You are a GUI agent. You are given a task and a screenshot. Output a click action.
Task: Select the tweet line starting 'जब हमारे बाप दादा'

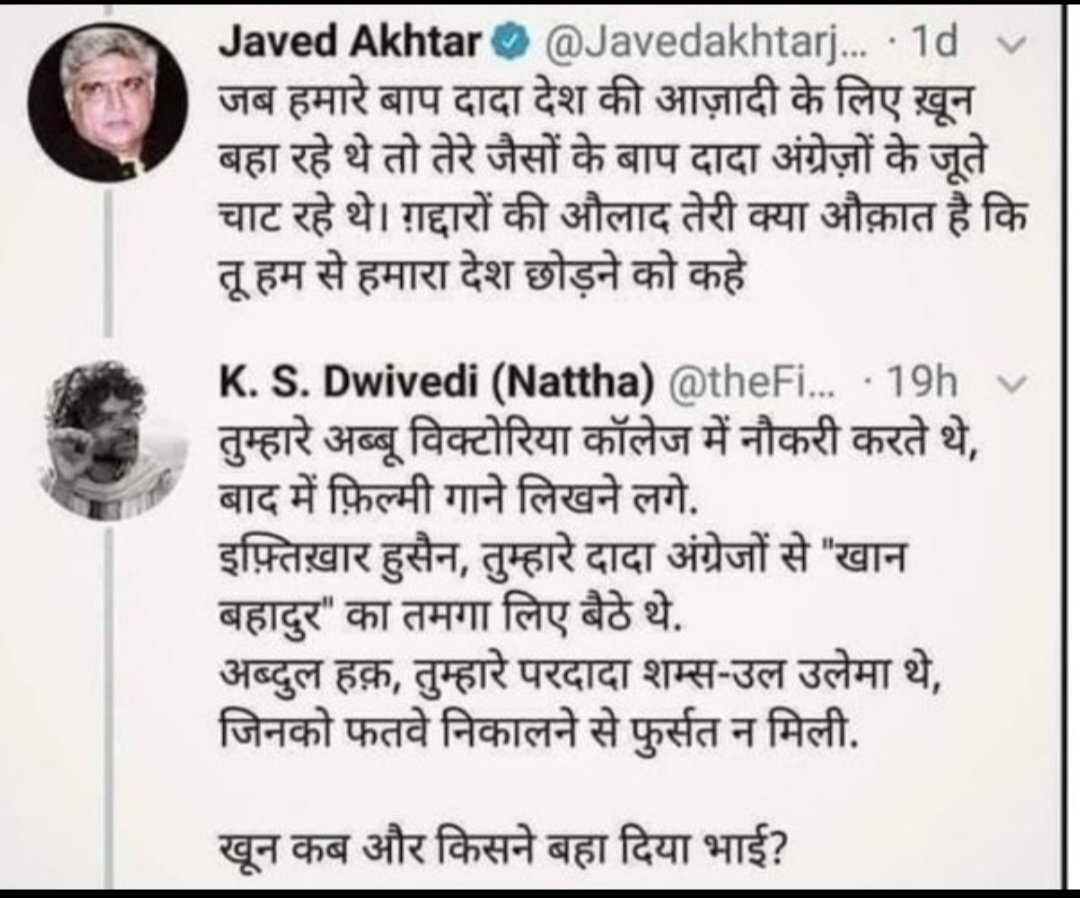[595, 102]
